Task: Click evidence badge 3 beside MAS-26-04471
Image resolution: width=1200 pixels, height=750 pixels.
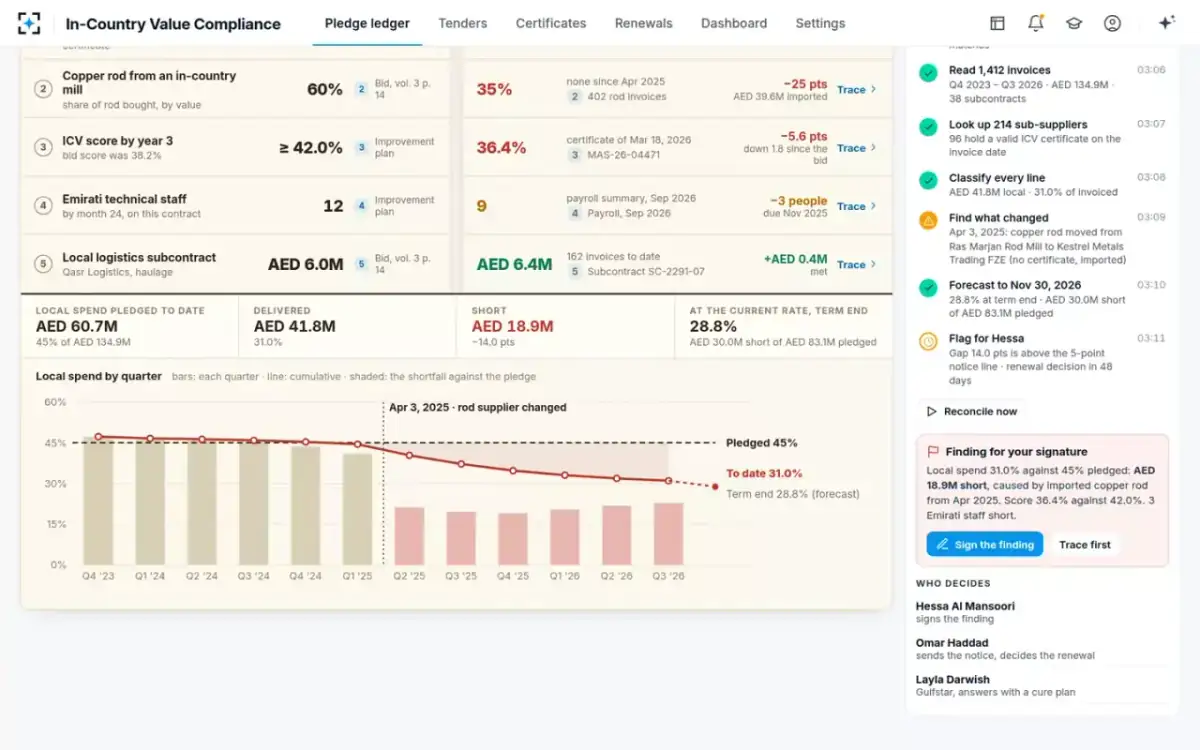Action: pyautogui.click(x=574, y=155)
